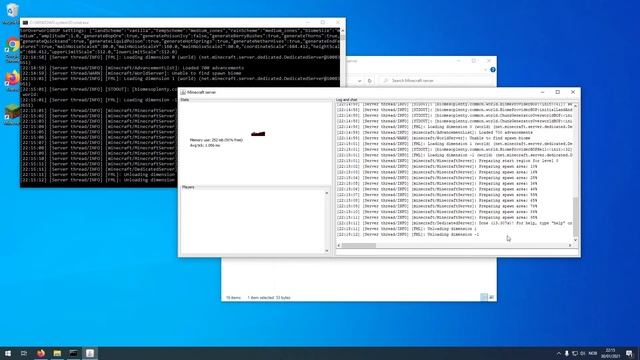Image resolution: width=640 pixels, height=360 pixels.
Task: Minimize the Minecraft server window
Action: (542, 92)
